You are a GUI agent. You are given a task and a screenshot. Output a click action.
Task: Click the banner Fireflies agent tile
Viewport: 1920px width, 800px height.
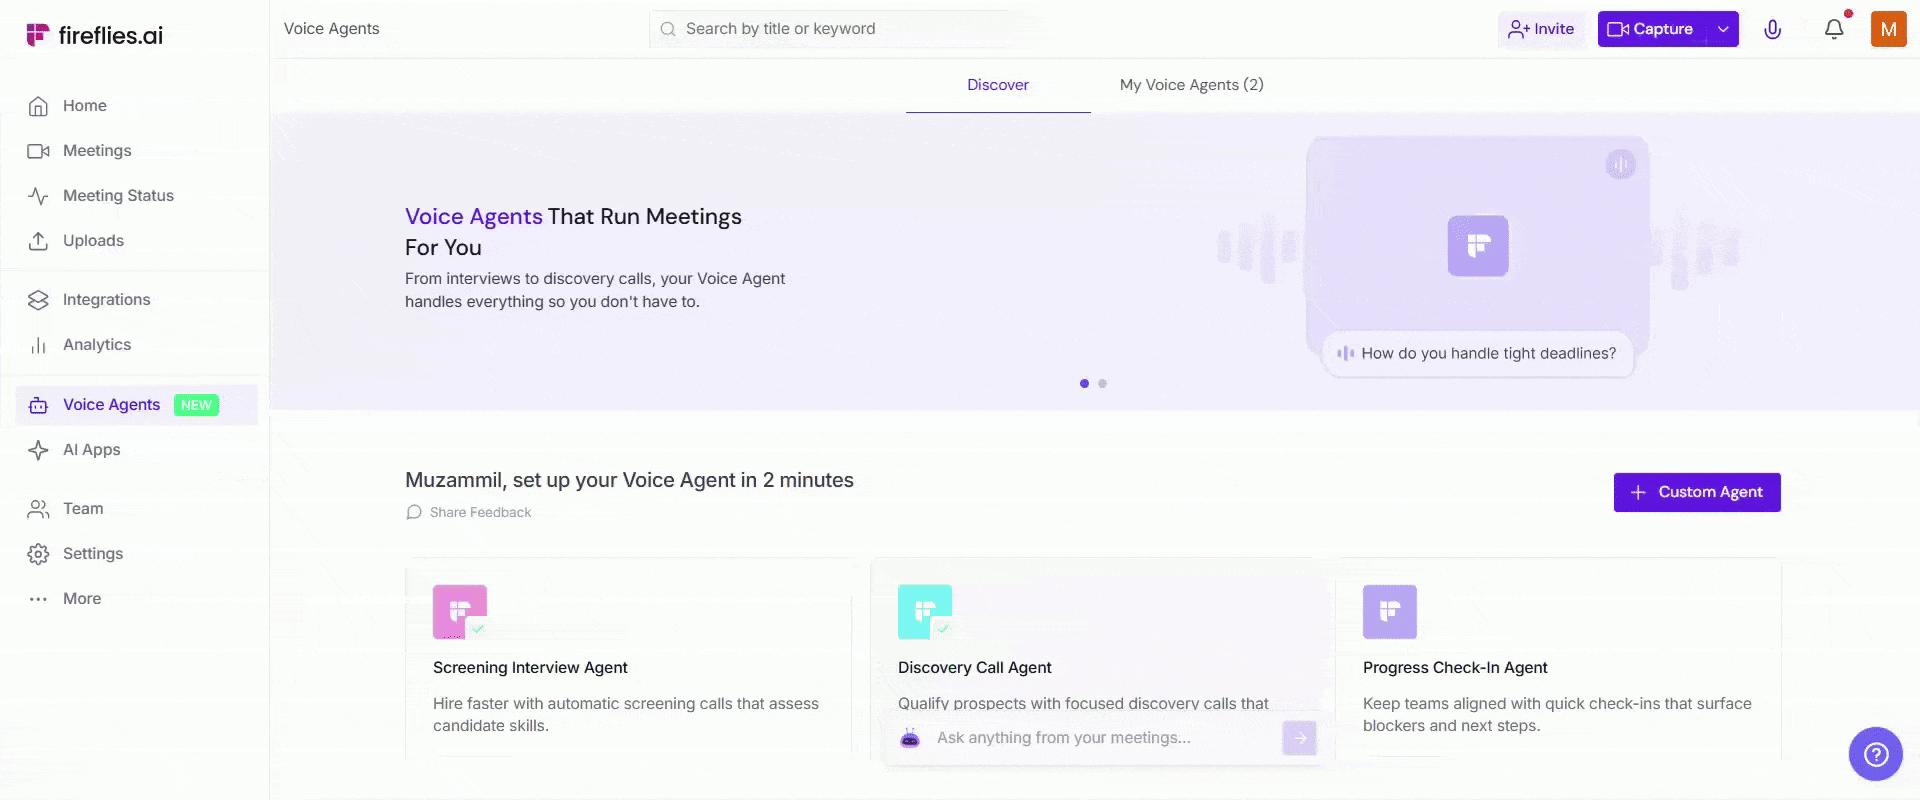click(1478, 246)
